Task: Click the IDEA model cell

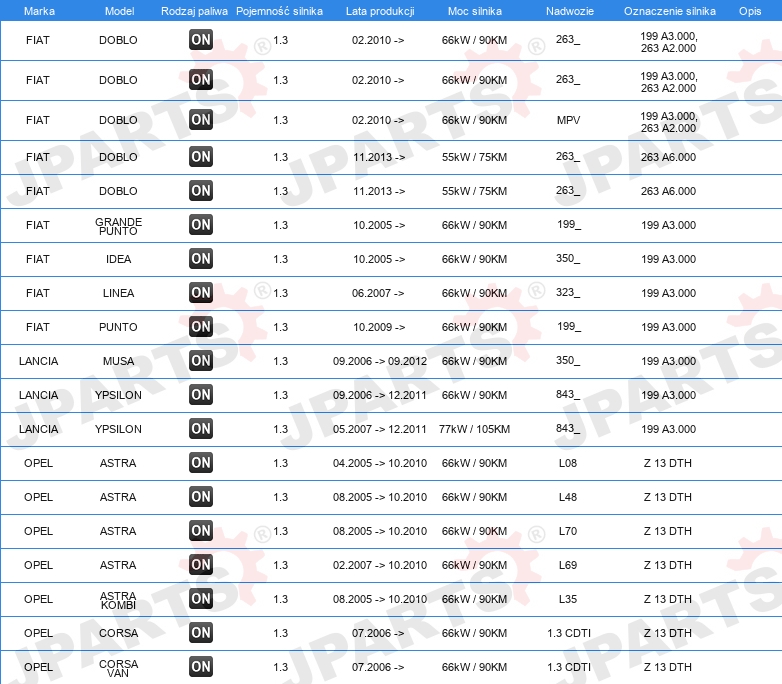Action: (x=118, y=259)
